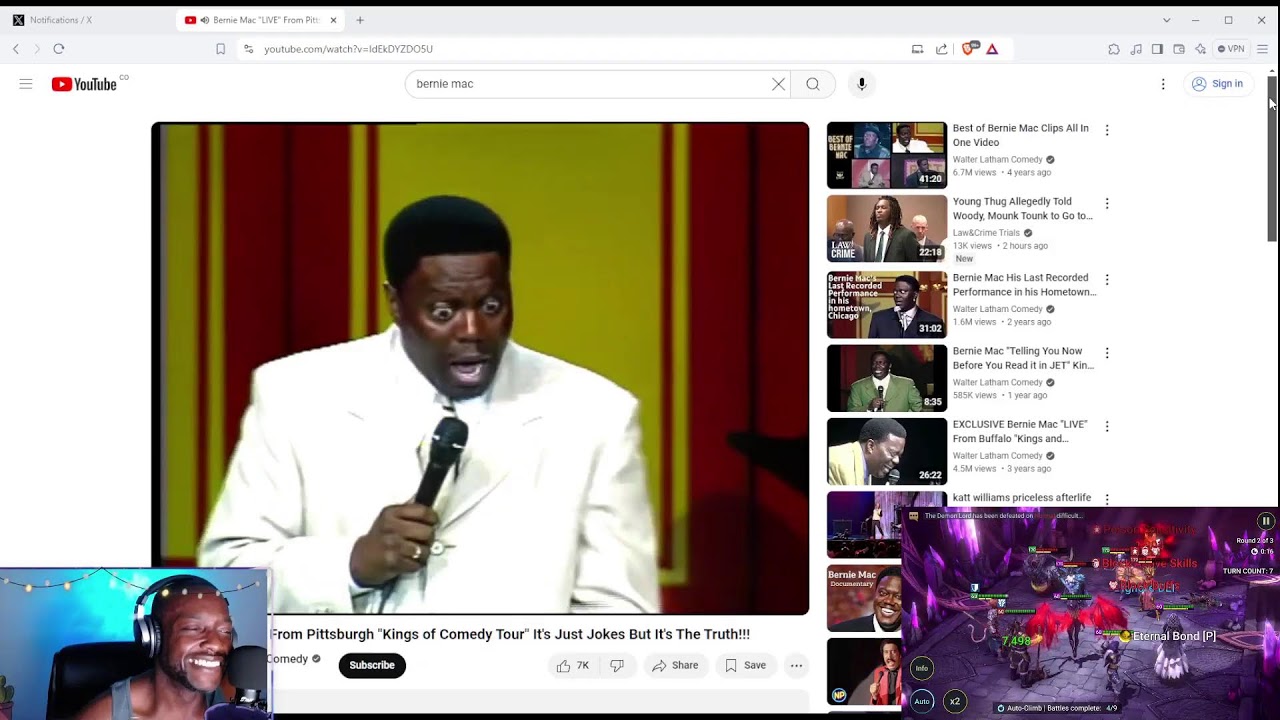Clear the search box with the X

click(x=778, y=84)
